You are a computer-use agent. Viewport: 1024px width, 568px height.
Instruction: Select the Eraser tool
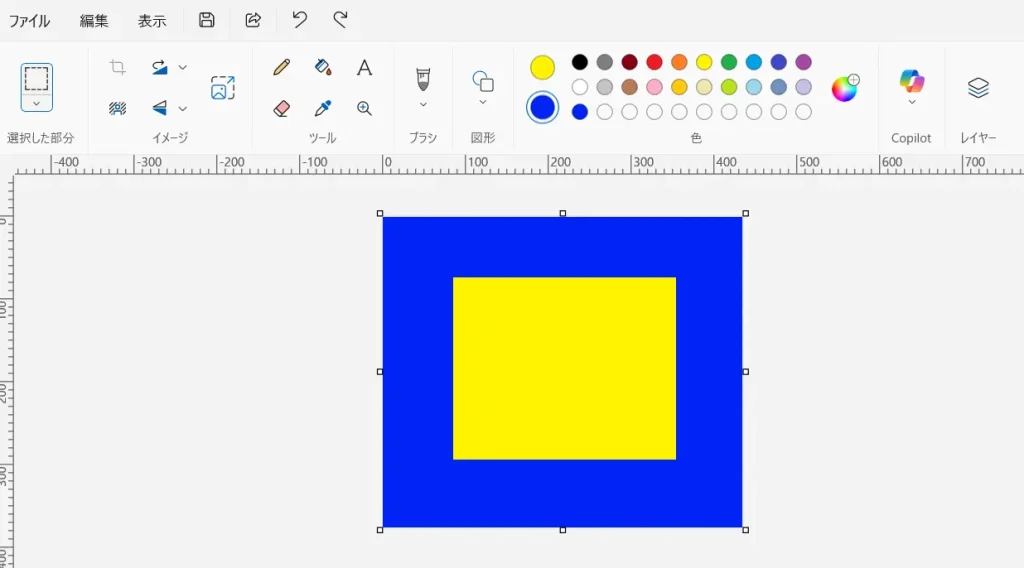point(282,108)
